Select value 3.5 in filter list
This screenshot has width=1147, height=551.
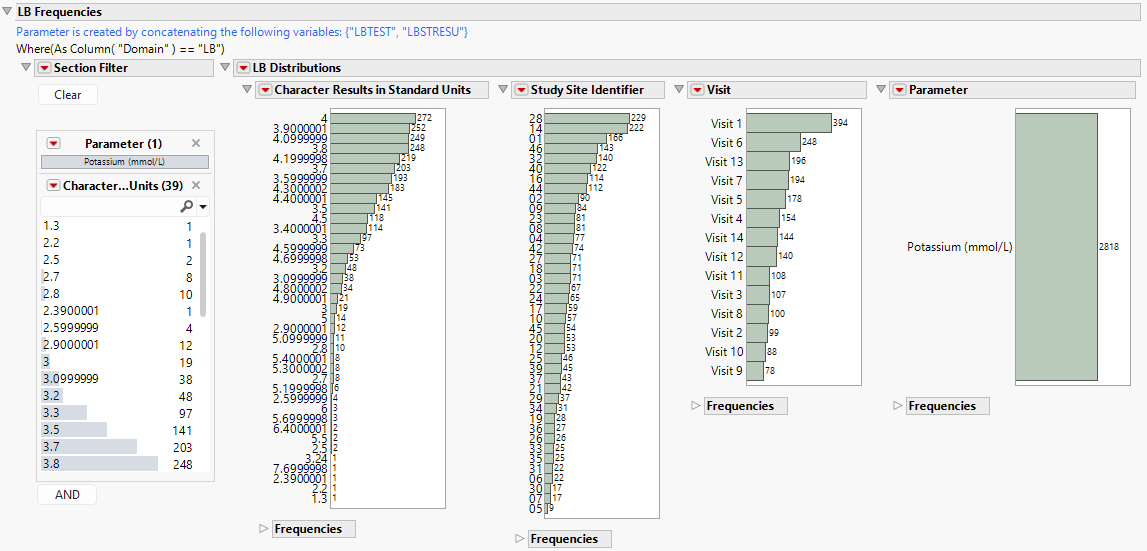[119, 430]
